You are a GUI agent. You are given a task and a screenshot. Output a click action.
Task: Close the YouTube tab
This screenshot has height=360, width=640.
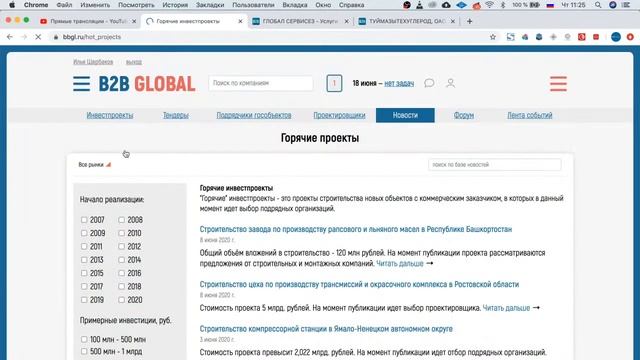click(134, 21)
